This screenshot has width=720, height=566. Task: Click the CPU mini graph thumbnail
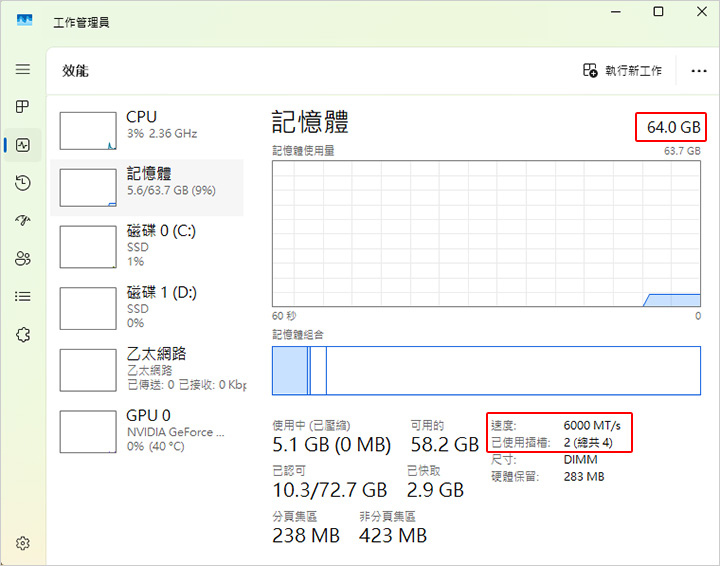[88, 131]
